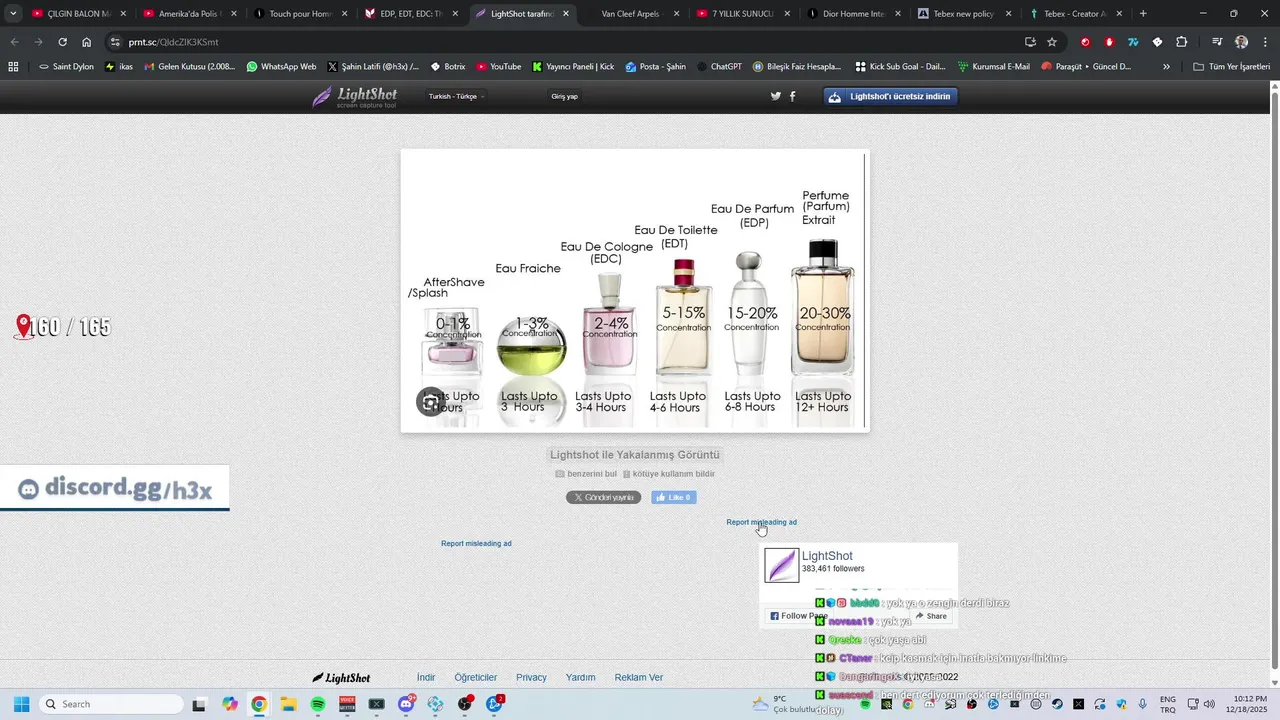Click the Facebook Like button

[x=674, y=497]
